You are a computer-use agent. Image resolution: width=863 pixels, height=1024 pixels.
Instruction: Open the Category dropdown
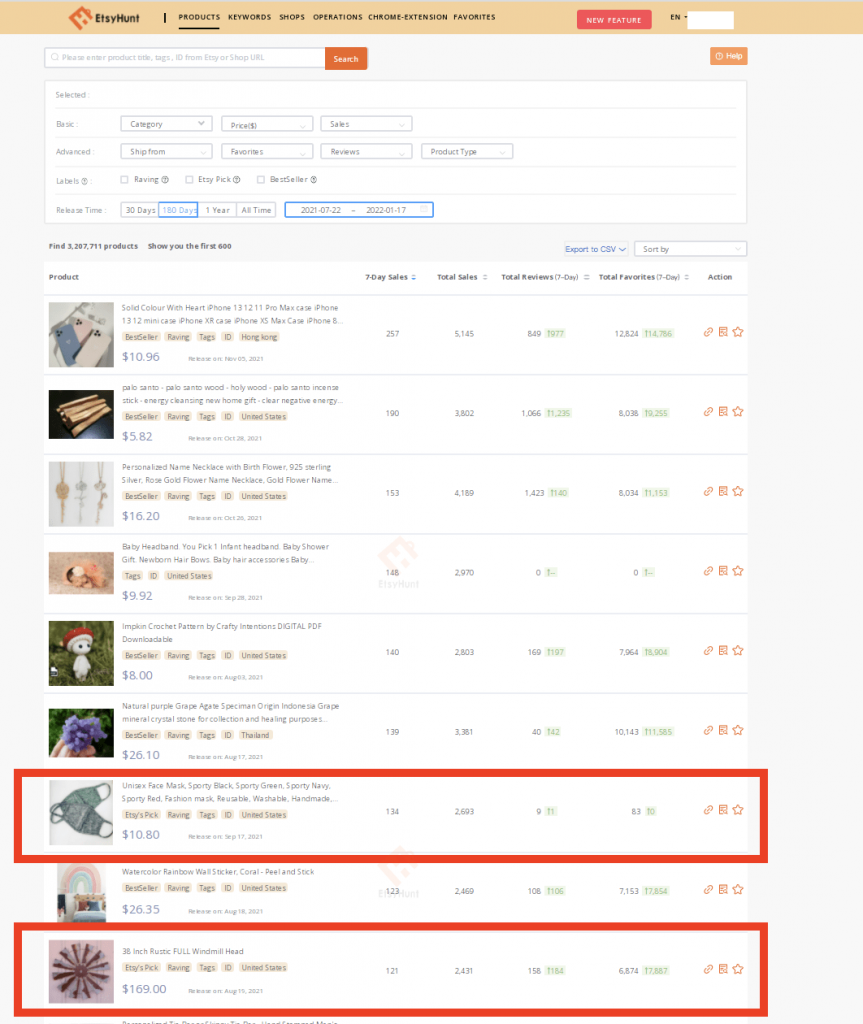(x=166, y=123)
